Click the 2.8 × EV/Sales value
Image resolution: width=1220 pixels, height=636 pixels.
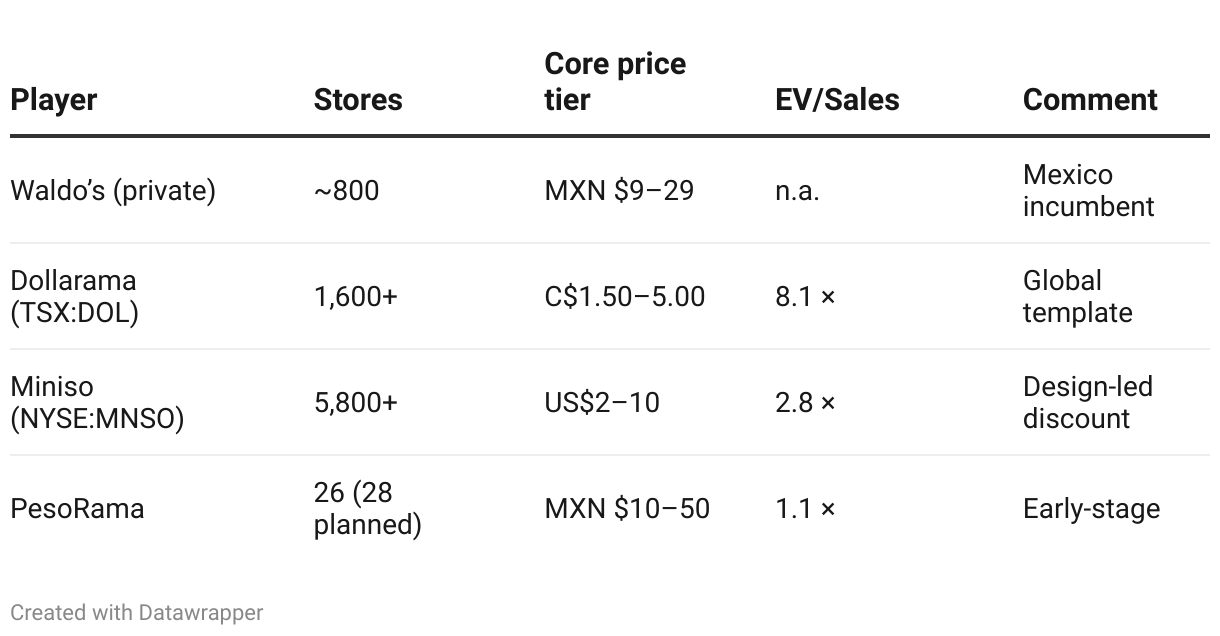pos(805,402)
